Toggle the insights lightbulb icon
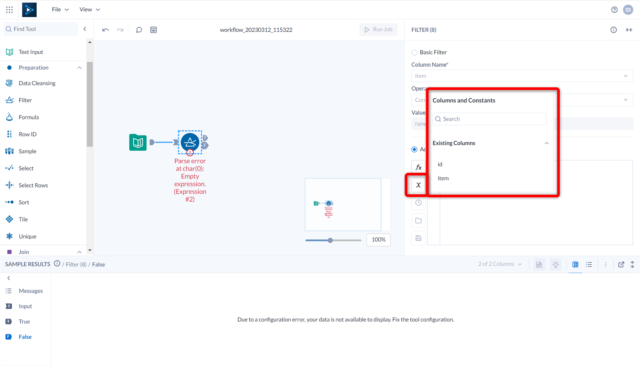Screen dimensions: 640x366 click(556, 264)
